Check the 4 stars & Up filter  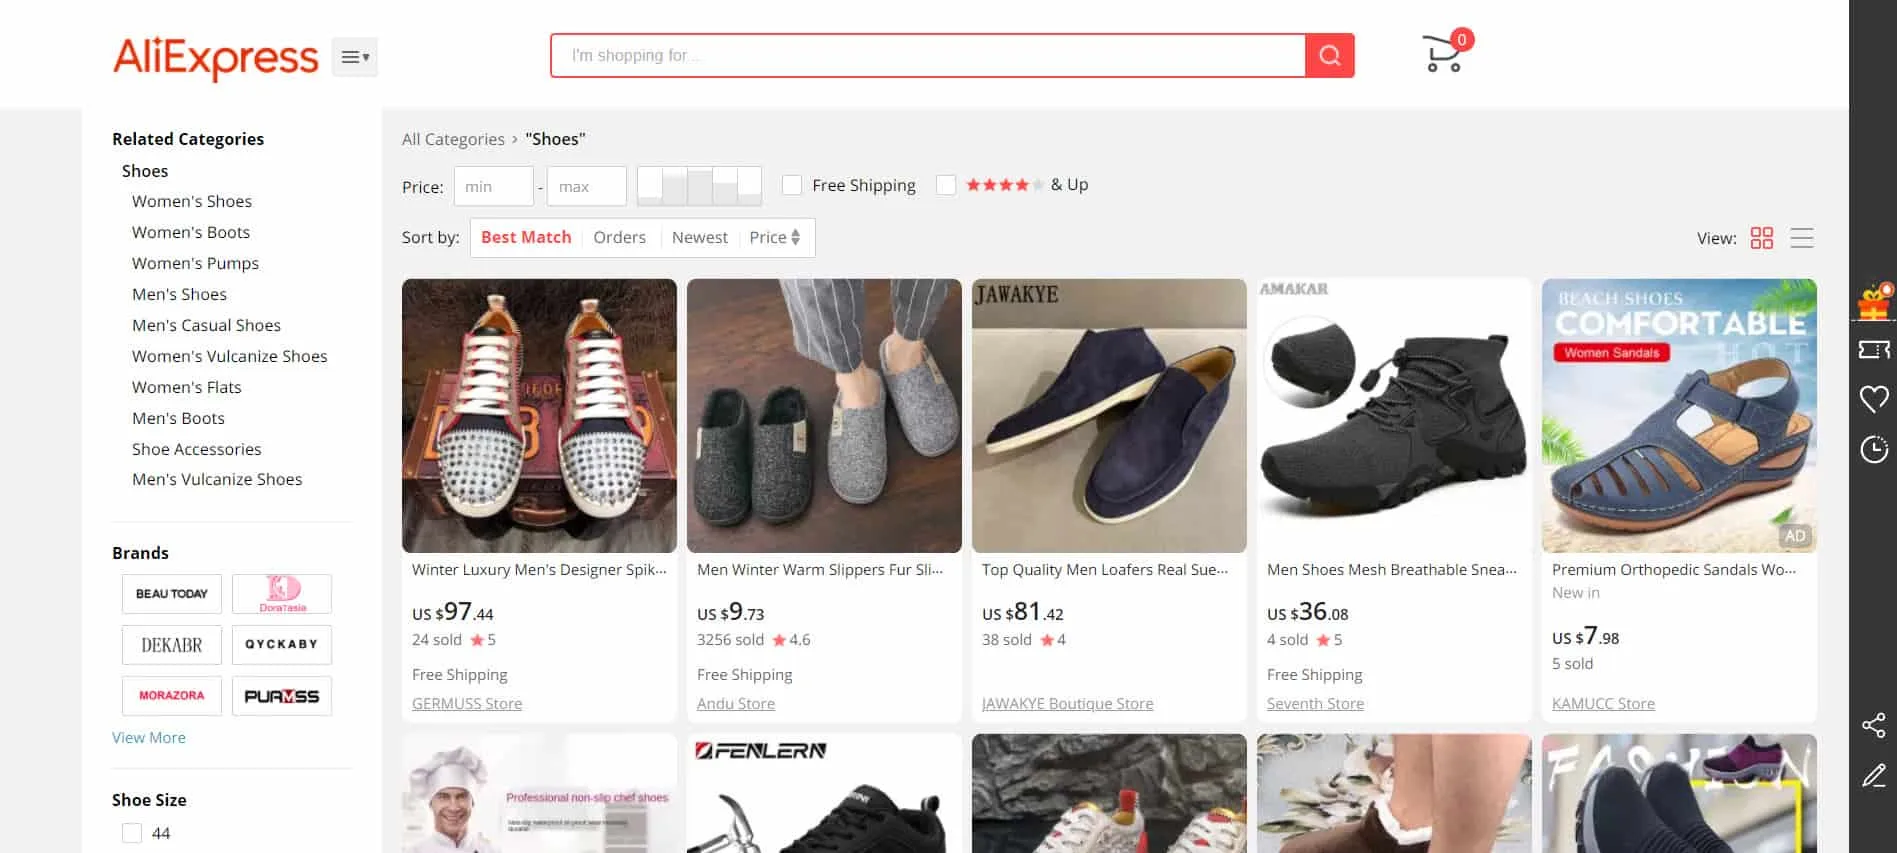pyautogui.click(x=946, y=185)
